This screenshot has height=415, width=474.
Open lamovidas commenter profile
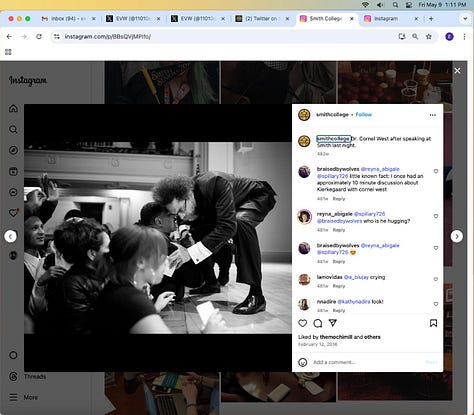329,277
